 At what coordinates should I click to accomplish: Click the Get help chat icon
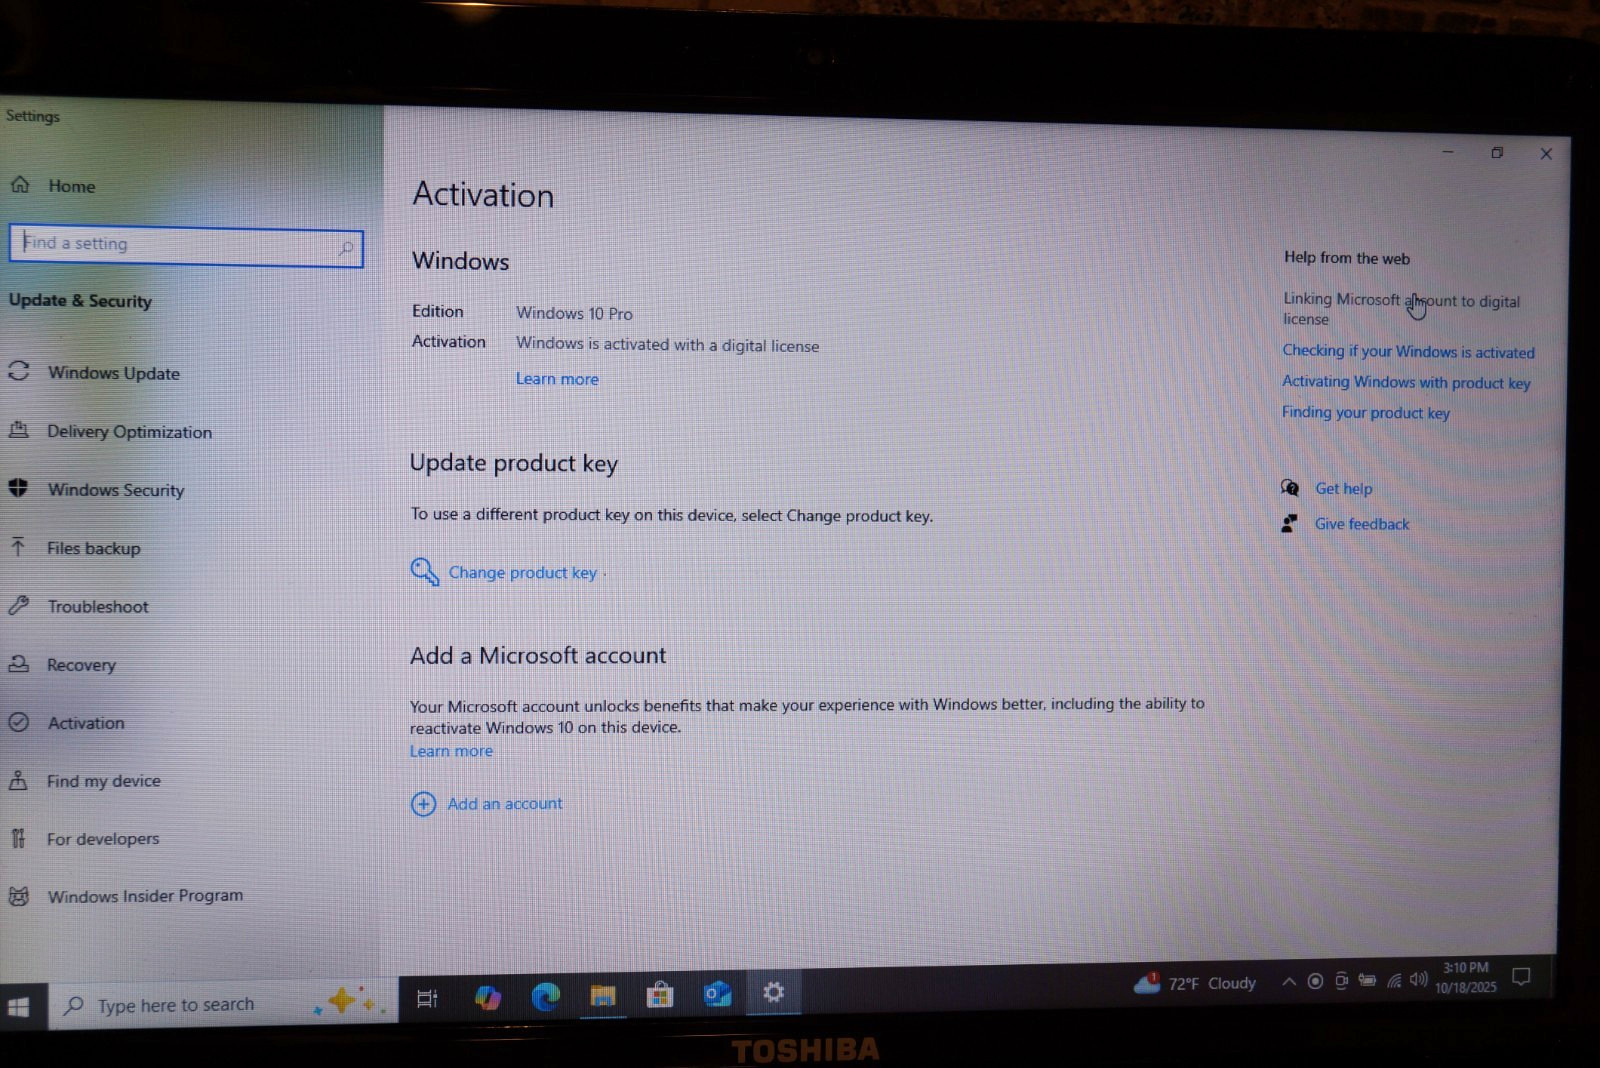click(x=1290, y=488)
